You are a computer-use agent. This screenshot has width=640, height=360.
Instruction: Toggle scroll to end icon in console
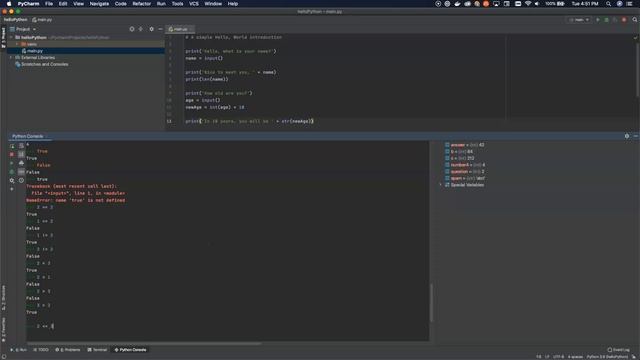21,154
